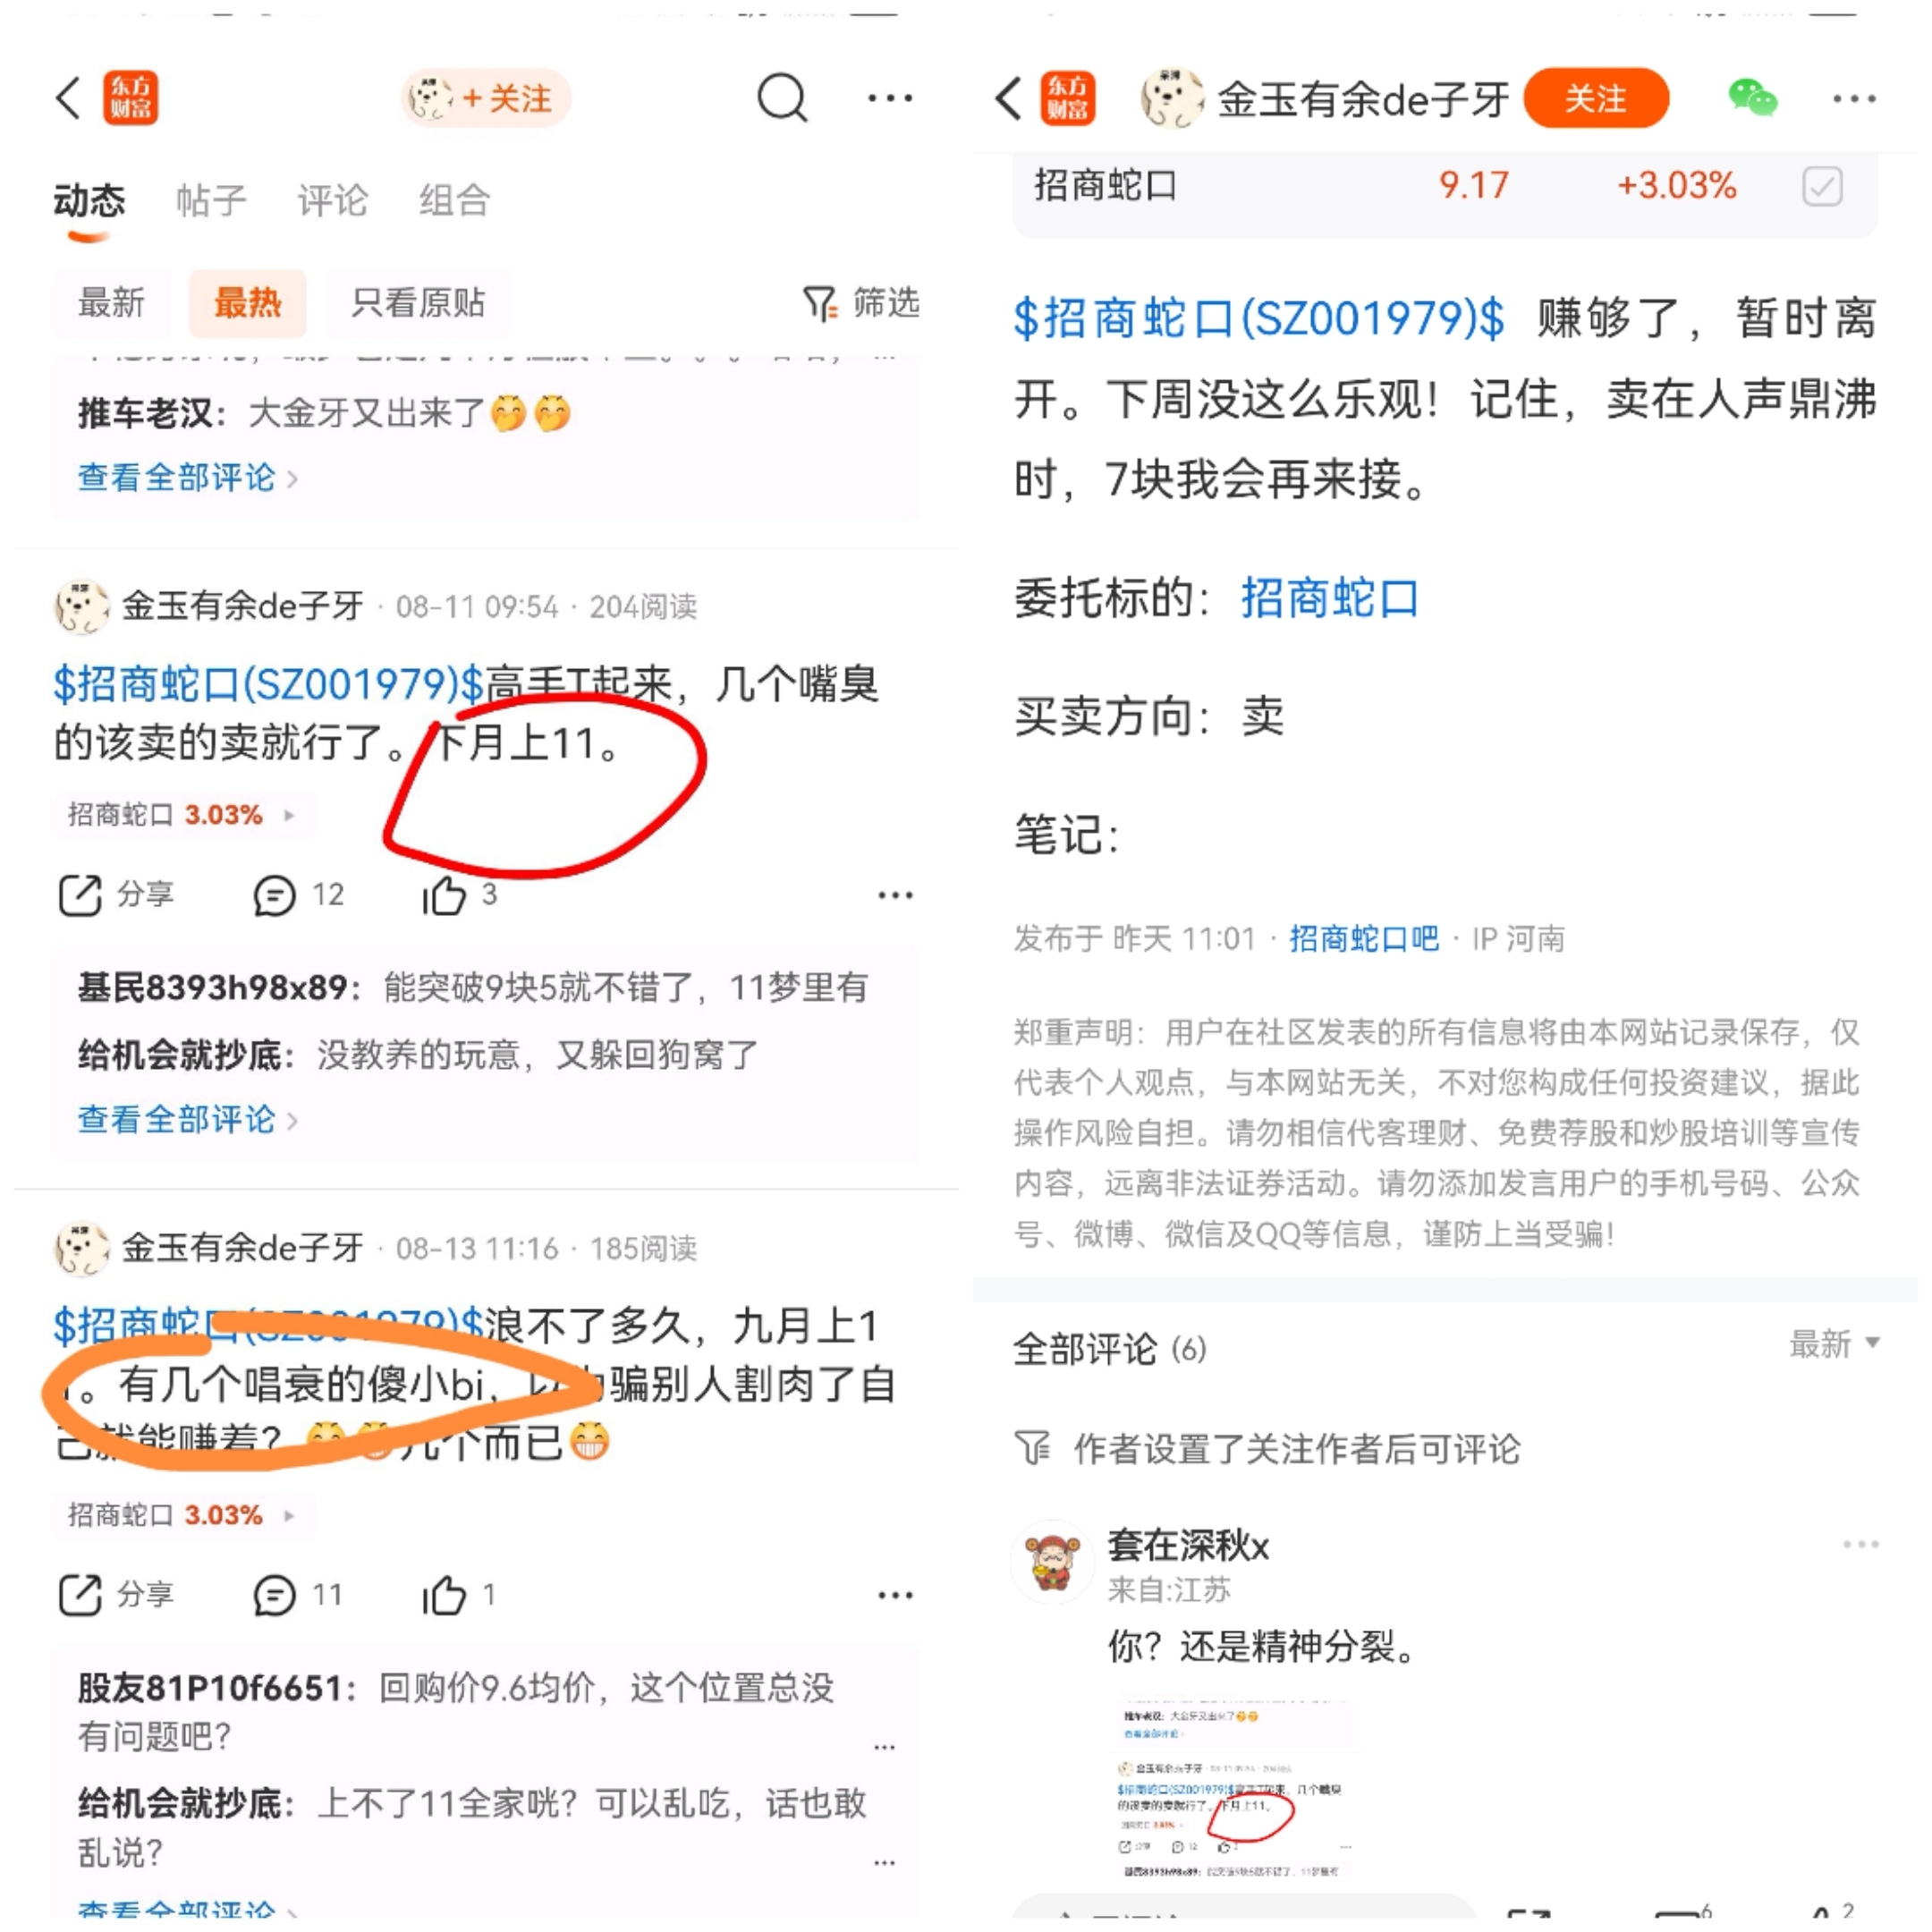Viewport: 1932px width, 1932px height.
Task: Open three-dot menu beside 套在深秋x comment
Action: click(x=1861, y=1545)
